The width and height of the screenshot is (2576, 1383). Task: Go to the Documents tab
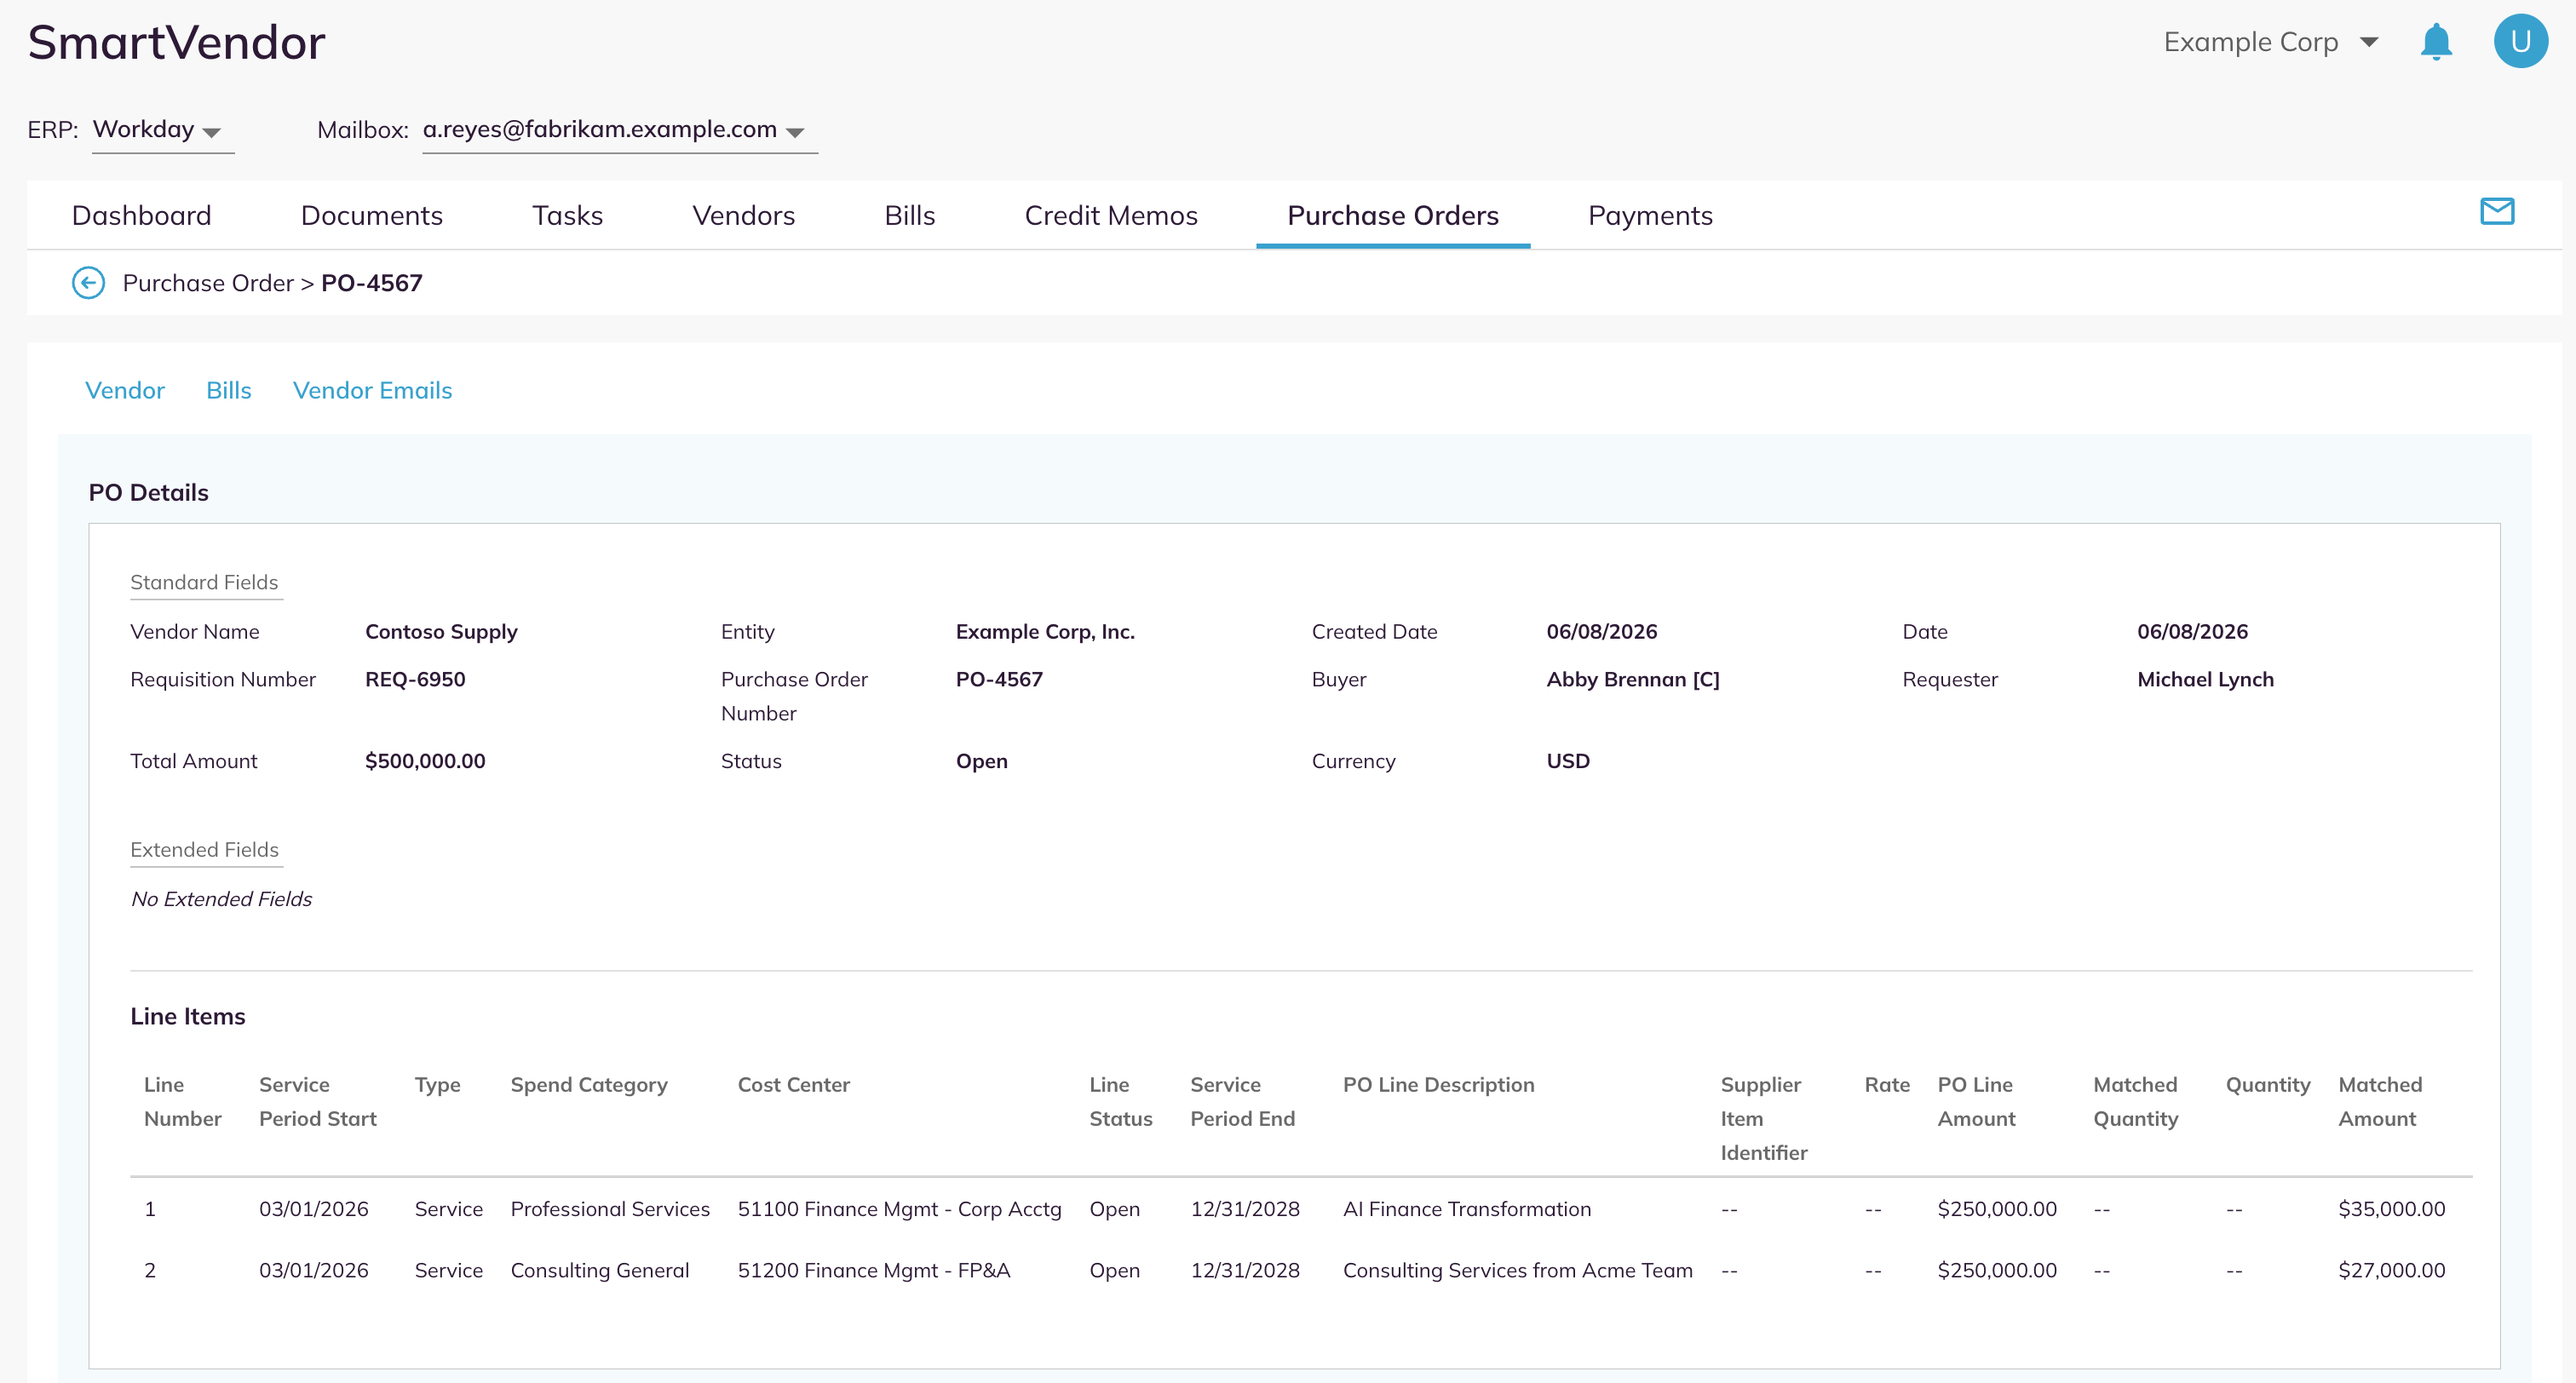tap(371, 216)
